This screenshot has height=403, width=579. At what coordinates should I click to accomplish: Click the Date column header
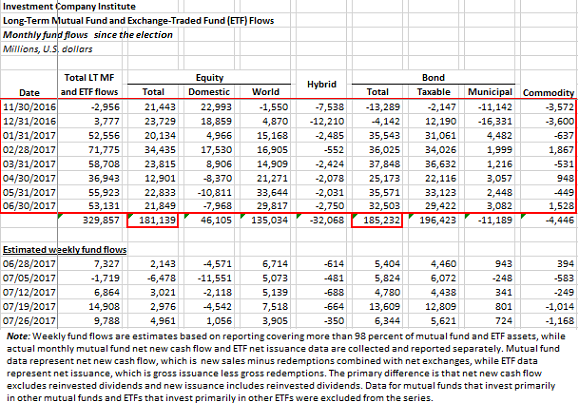(29, 92)
